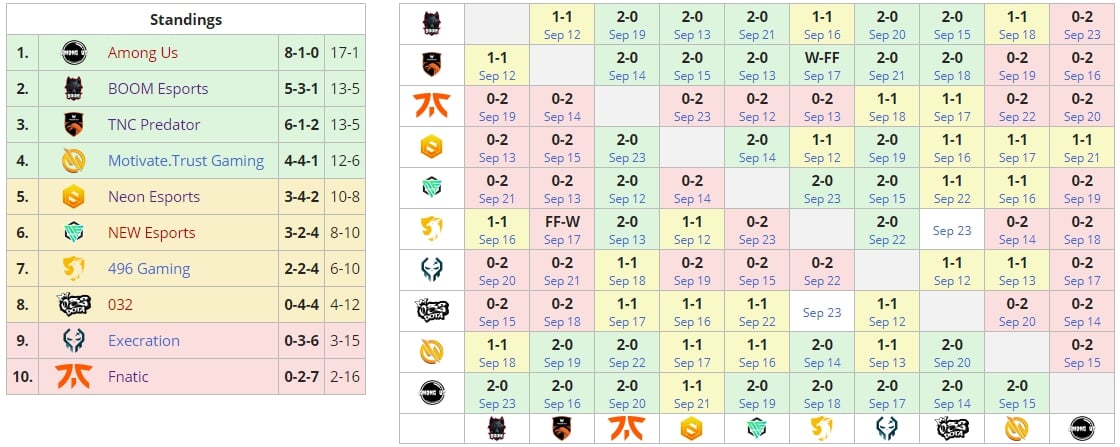Image resolution: width=1120 pixels, height=447 pixels.
Task: Click the W-FF Sep 17 result cell
Action: [822, 66]
